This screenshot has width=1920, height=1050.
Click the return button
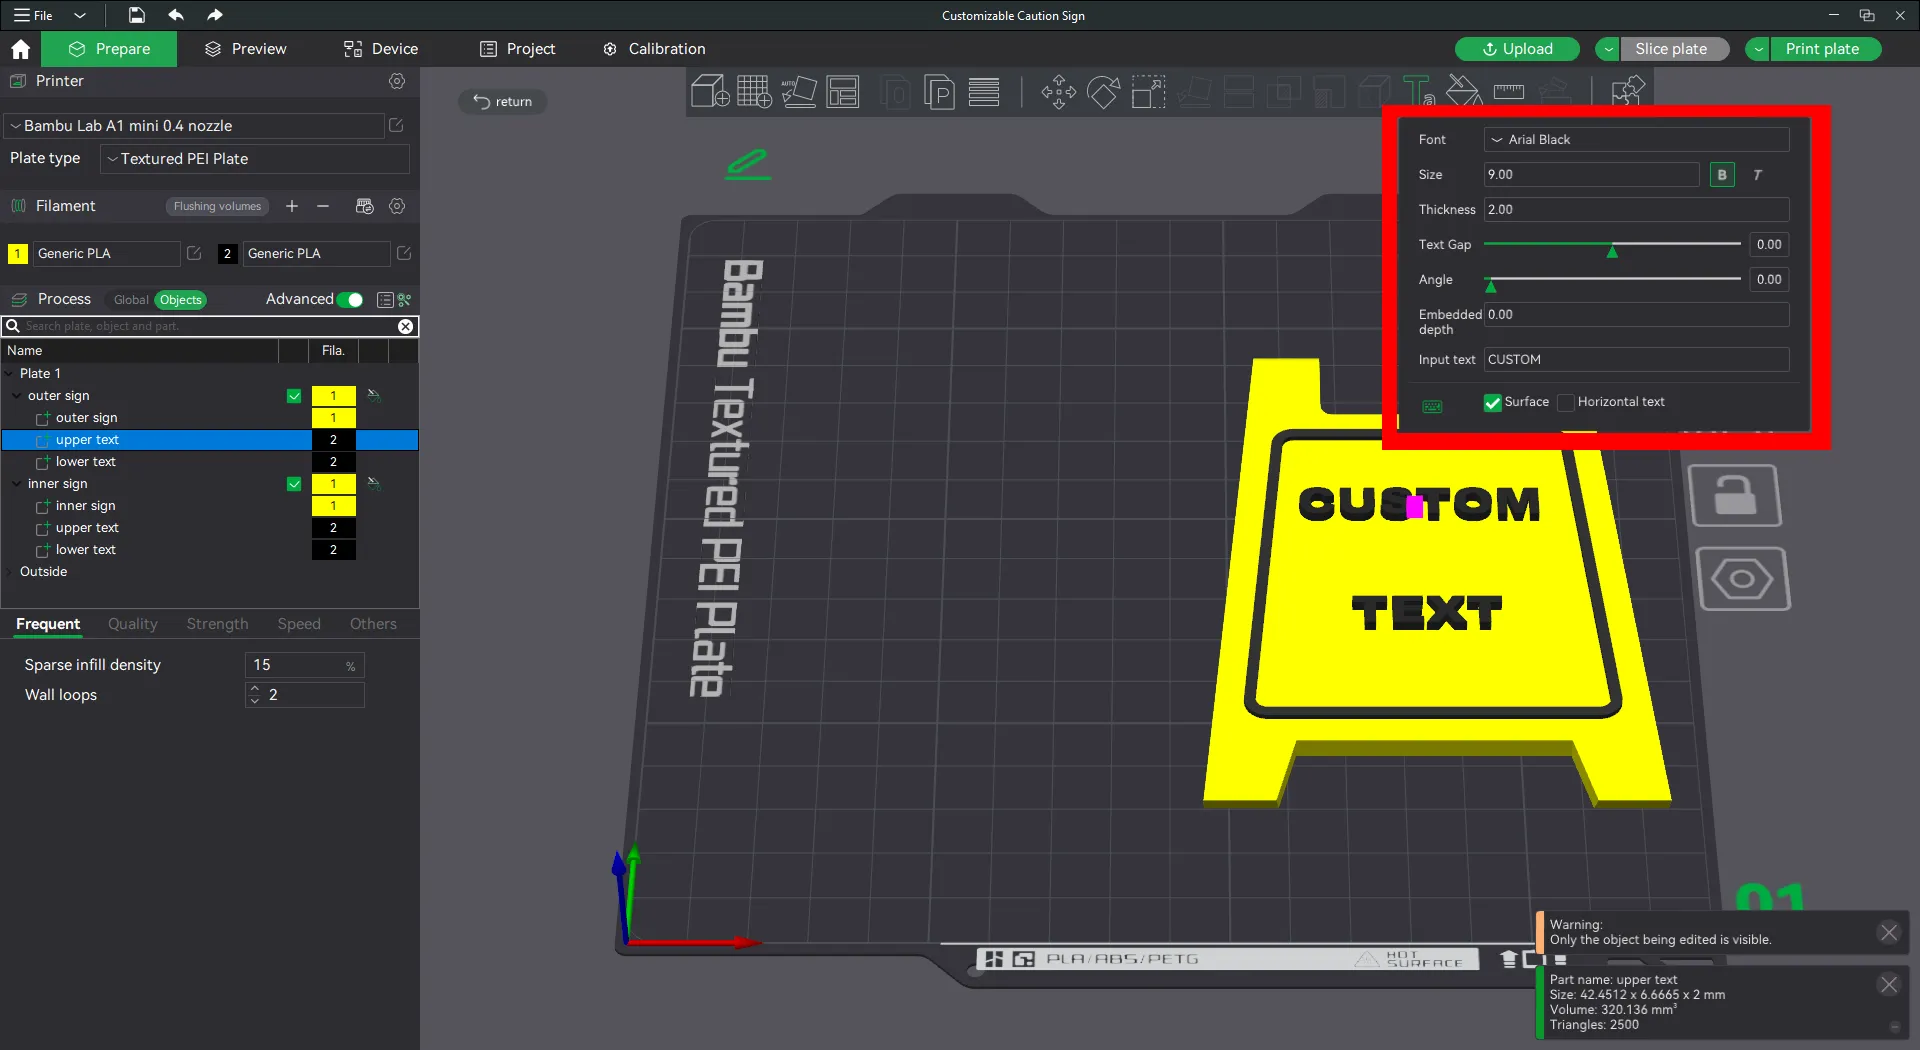503,102
